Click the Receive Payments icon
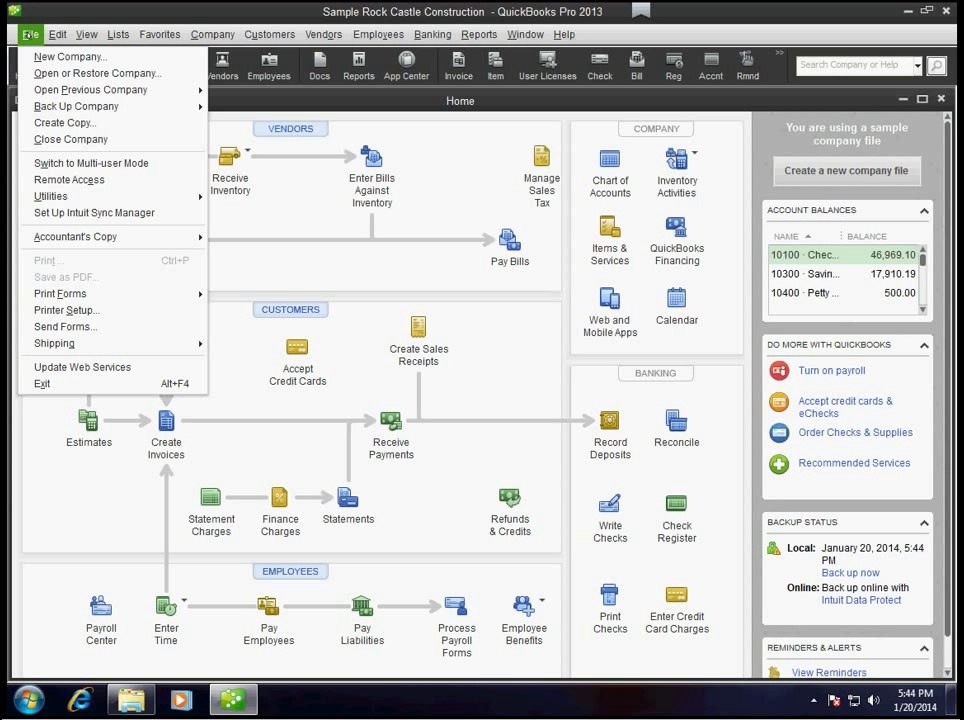The width and height of the screenshot is (964, 720). coord(390,421)
